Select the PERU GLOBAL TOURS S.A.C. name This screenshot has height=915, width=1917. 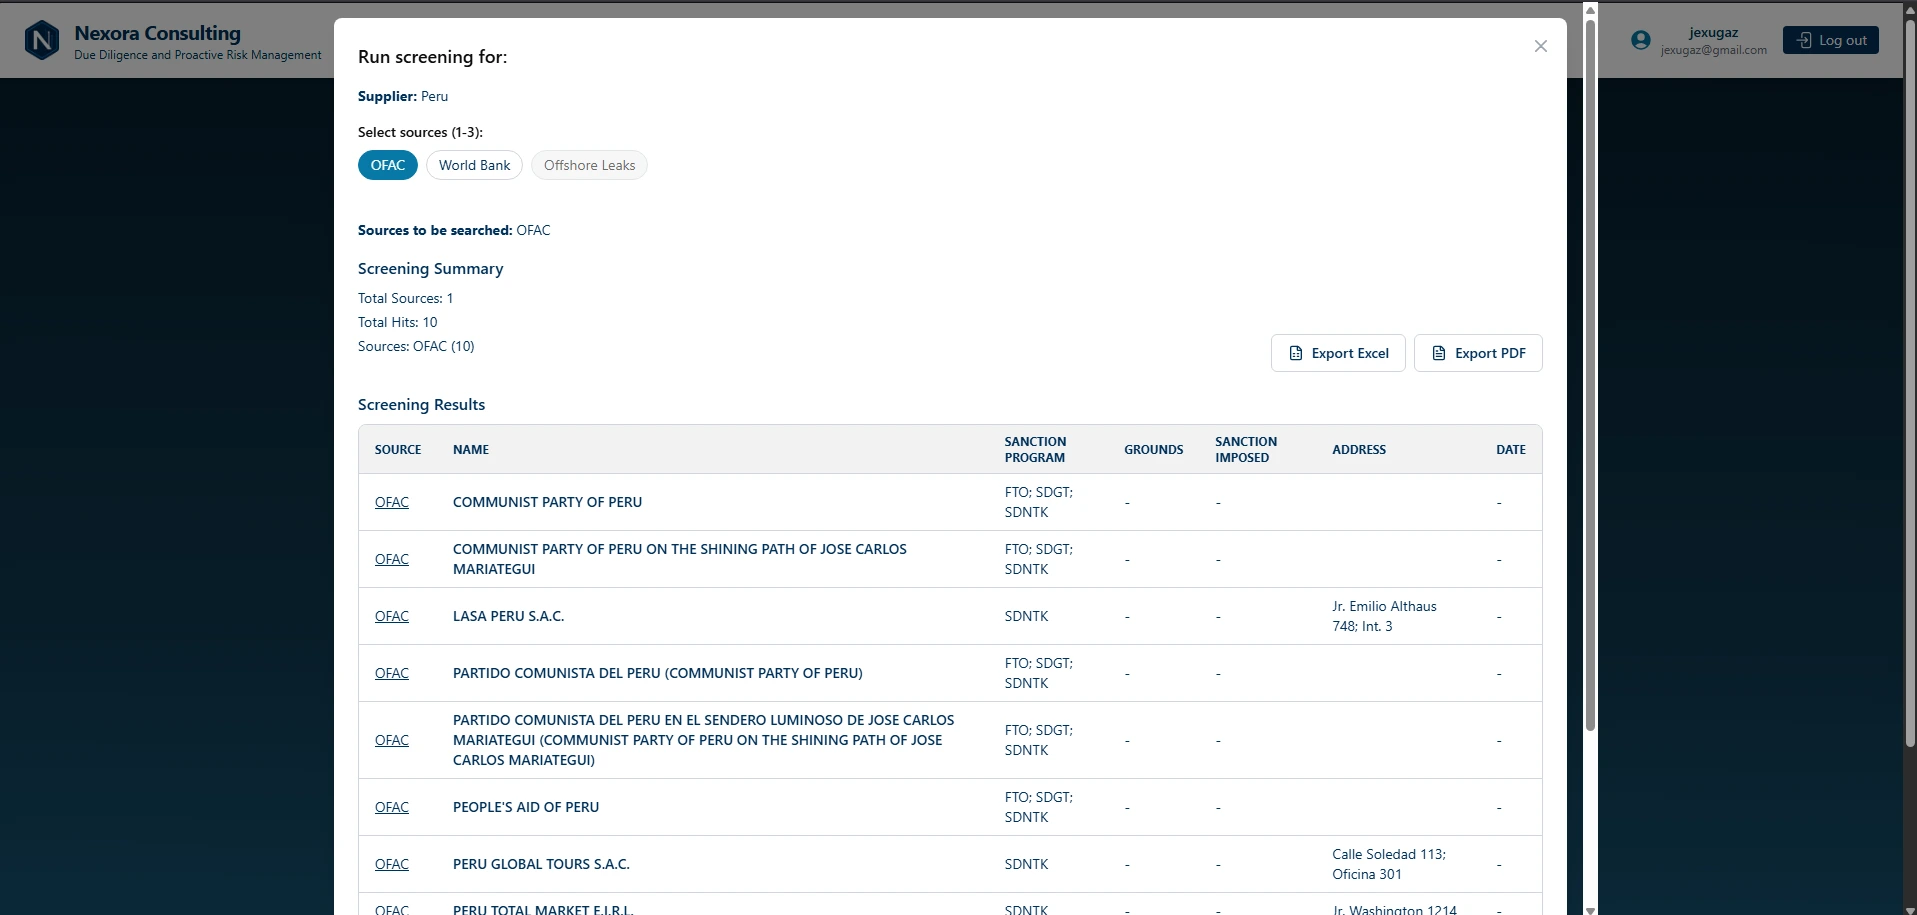541,864
